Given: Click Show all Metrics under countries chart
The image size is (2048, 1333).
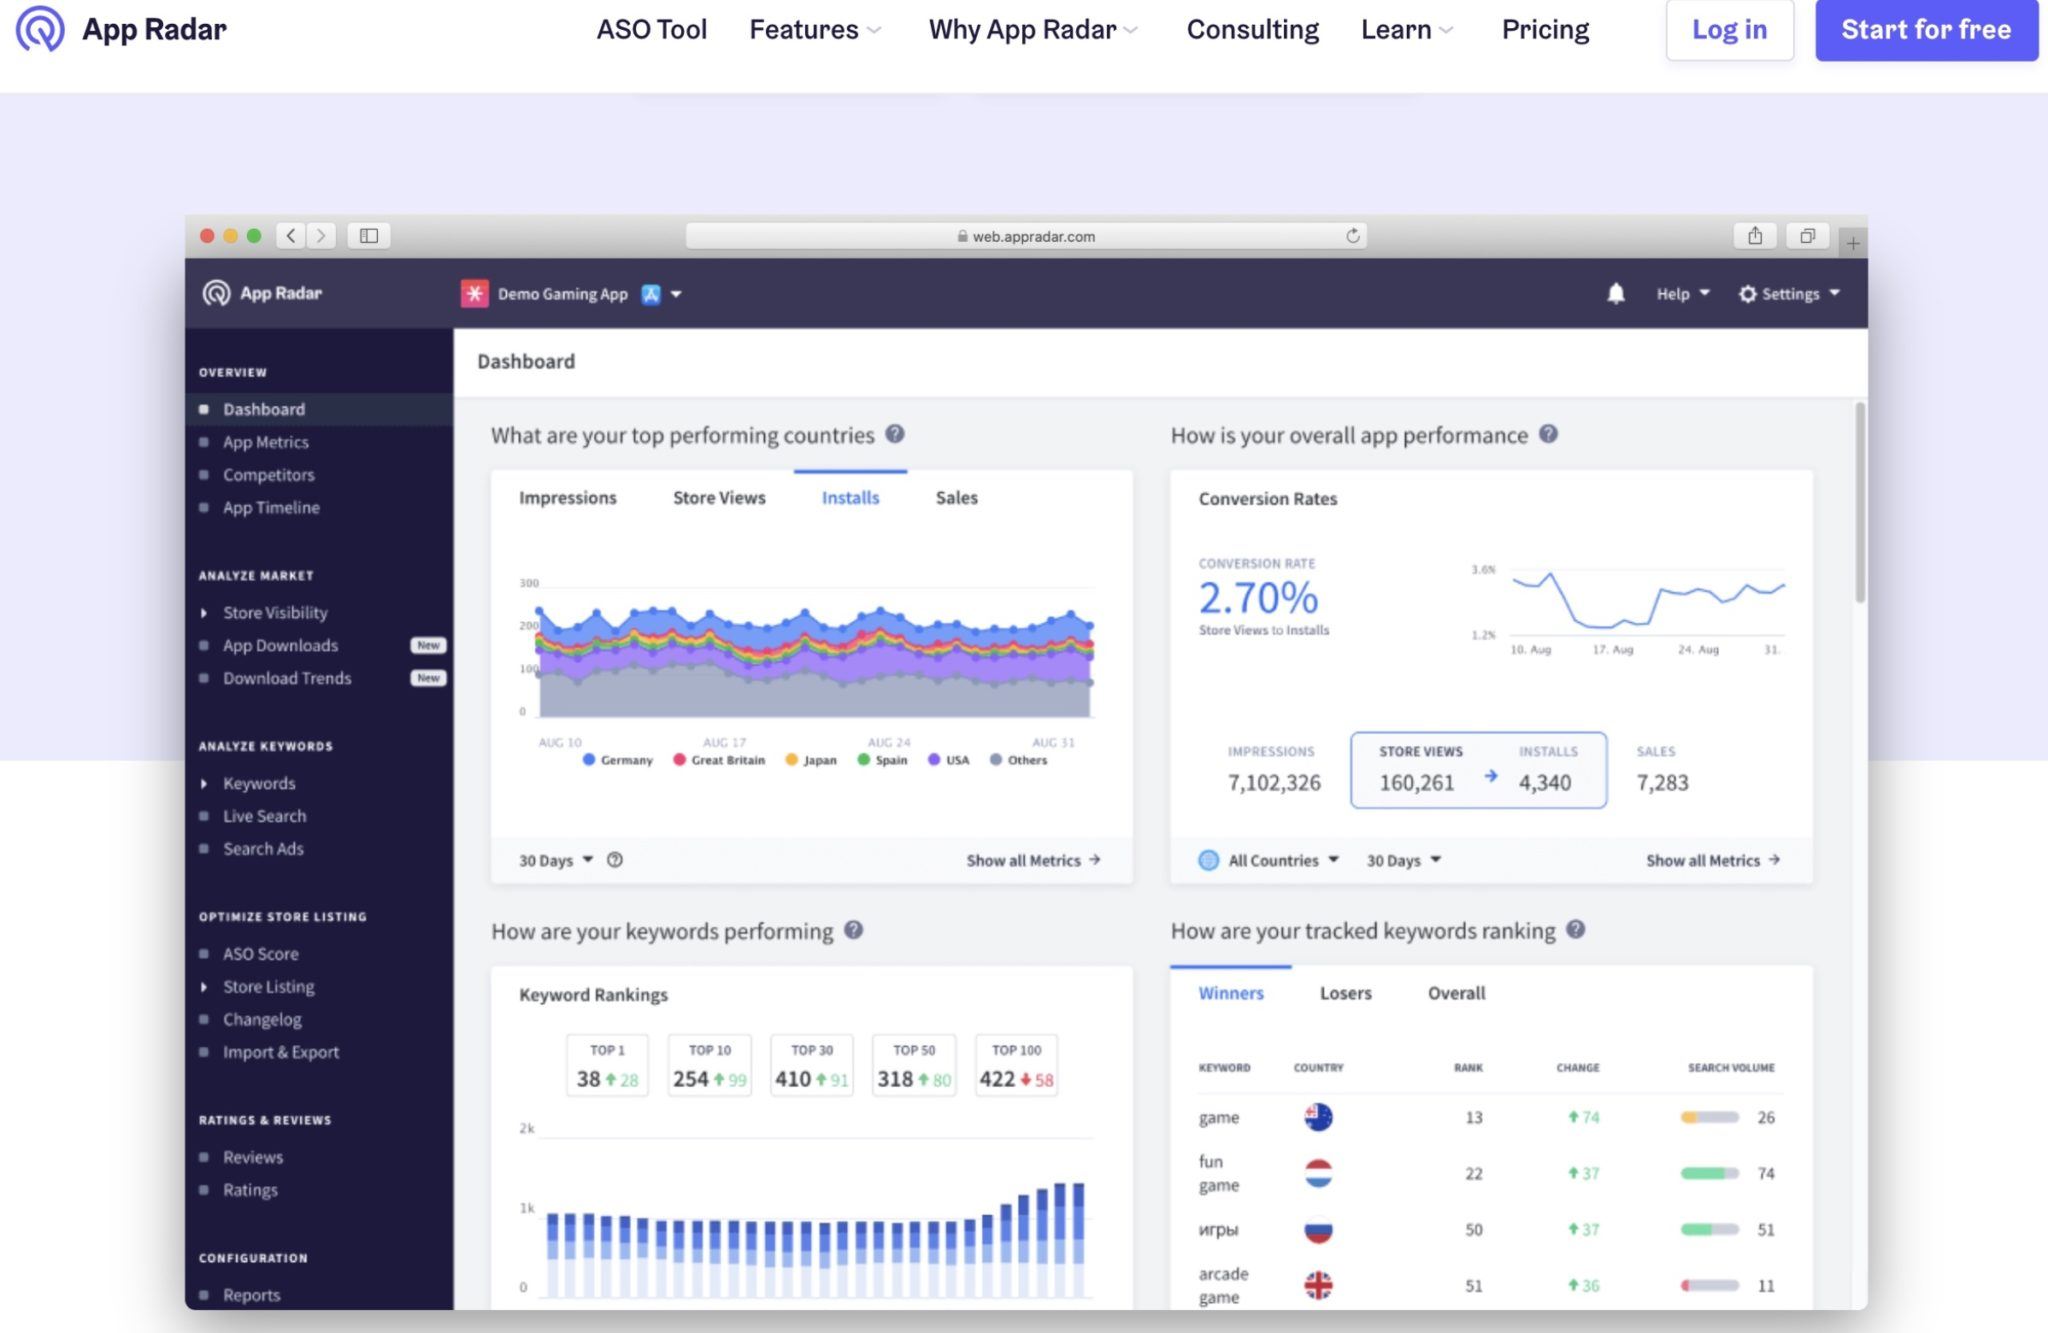Looking at the screenshot, I should click(1033, 860).
